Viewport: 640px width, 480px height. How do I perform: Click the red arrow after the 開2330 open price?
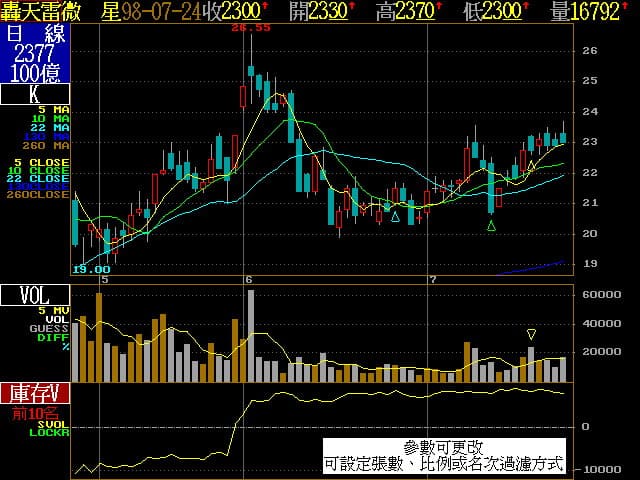tap(351, 8)
